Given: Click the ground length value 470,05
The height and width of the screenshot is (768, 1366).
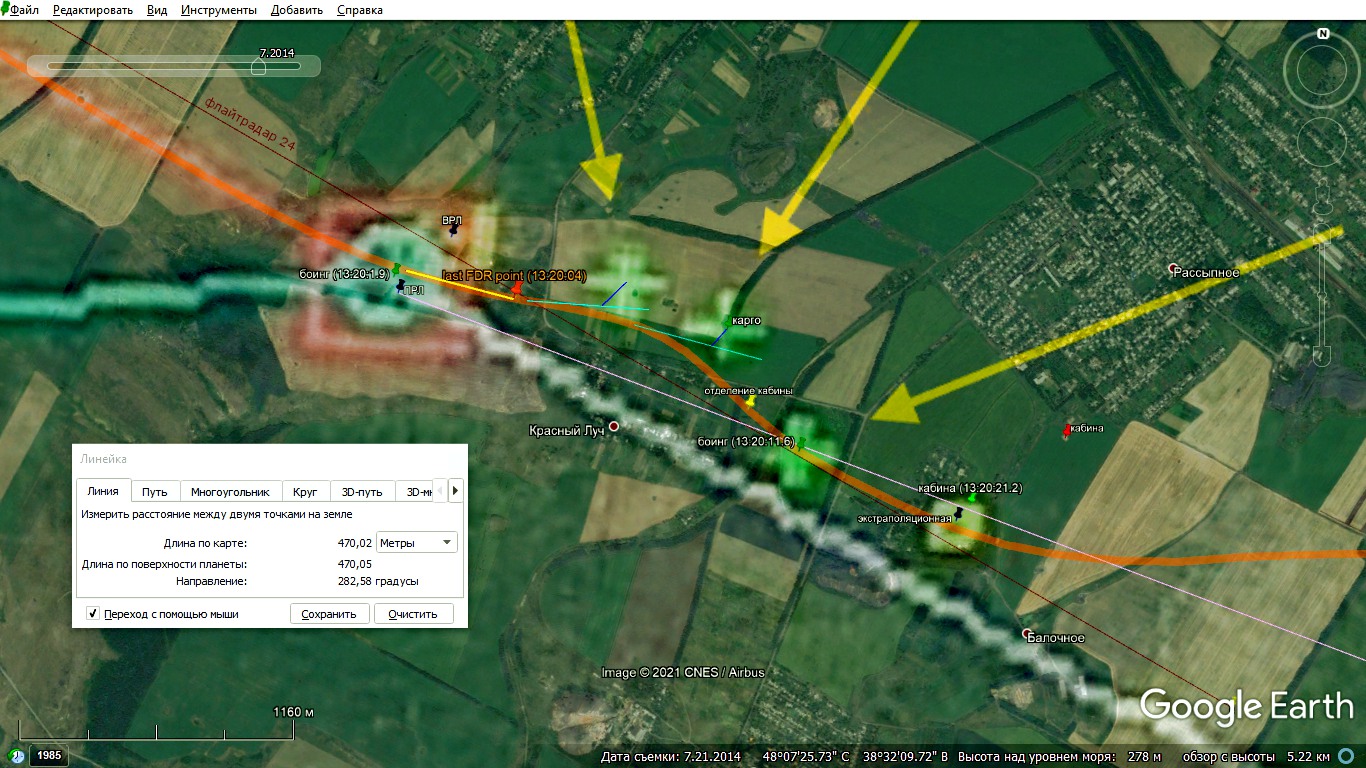Looking at the screenshot, I should [x=355, y=564].
